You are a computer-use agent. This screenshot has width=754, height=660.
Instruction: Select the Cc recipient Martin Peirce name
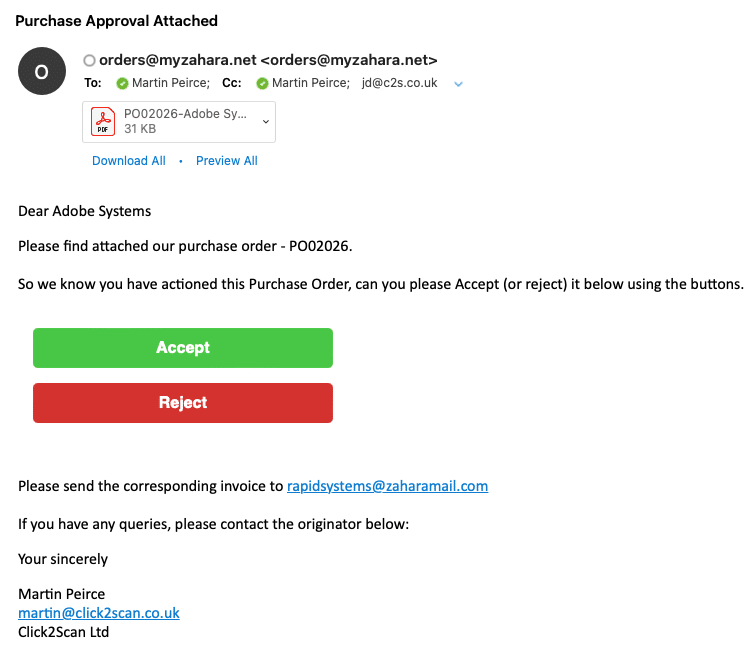point(311,83)
